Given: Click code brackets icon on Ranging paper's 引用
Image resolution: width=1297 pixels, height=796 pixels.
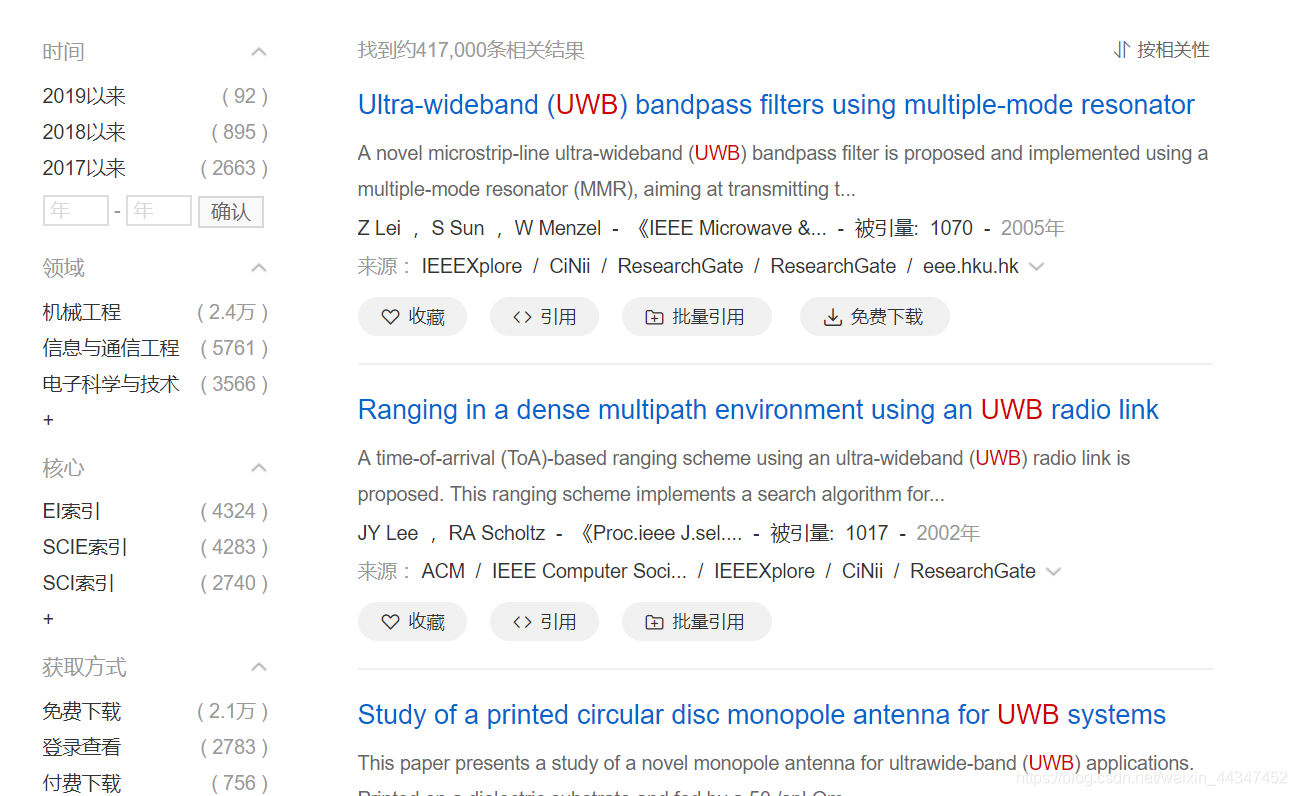Looking at the screenshot, I should (522, 622).
